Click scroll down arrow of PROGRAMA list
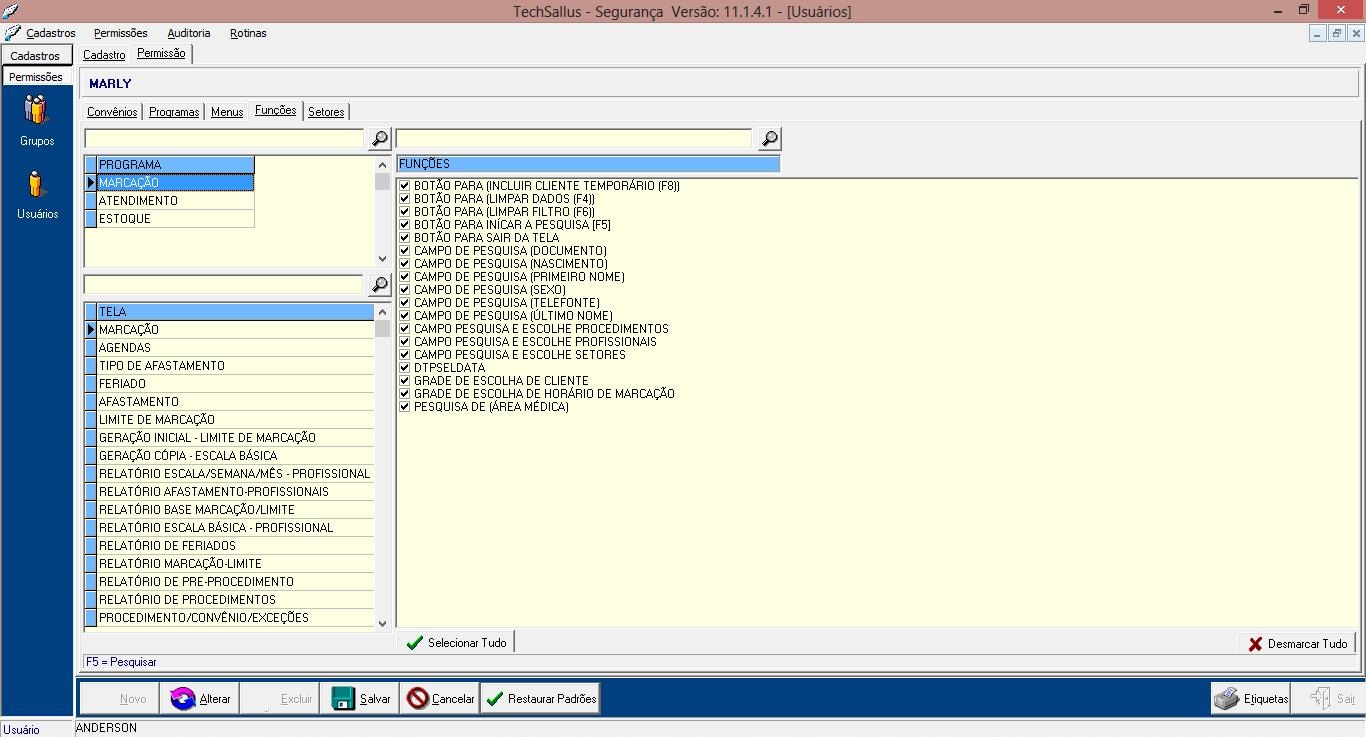 tap(382, 259)
